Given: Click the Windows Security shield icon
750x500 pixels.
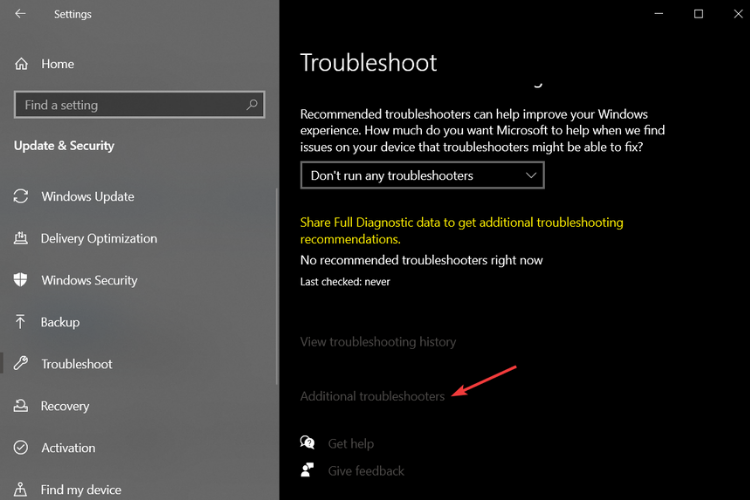Looking at the screenshot, I should 21,281.
